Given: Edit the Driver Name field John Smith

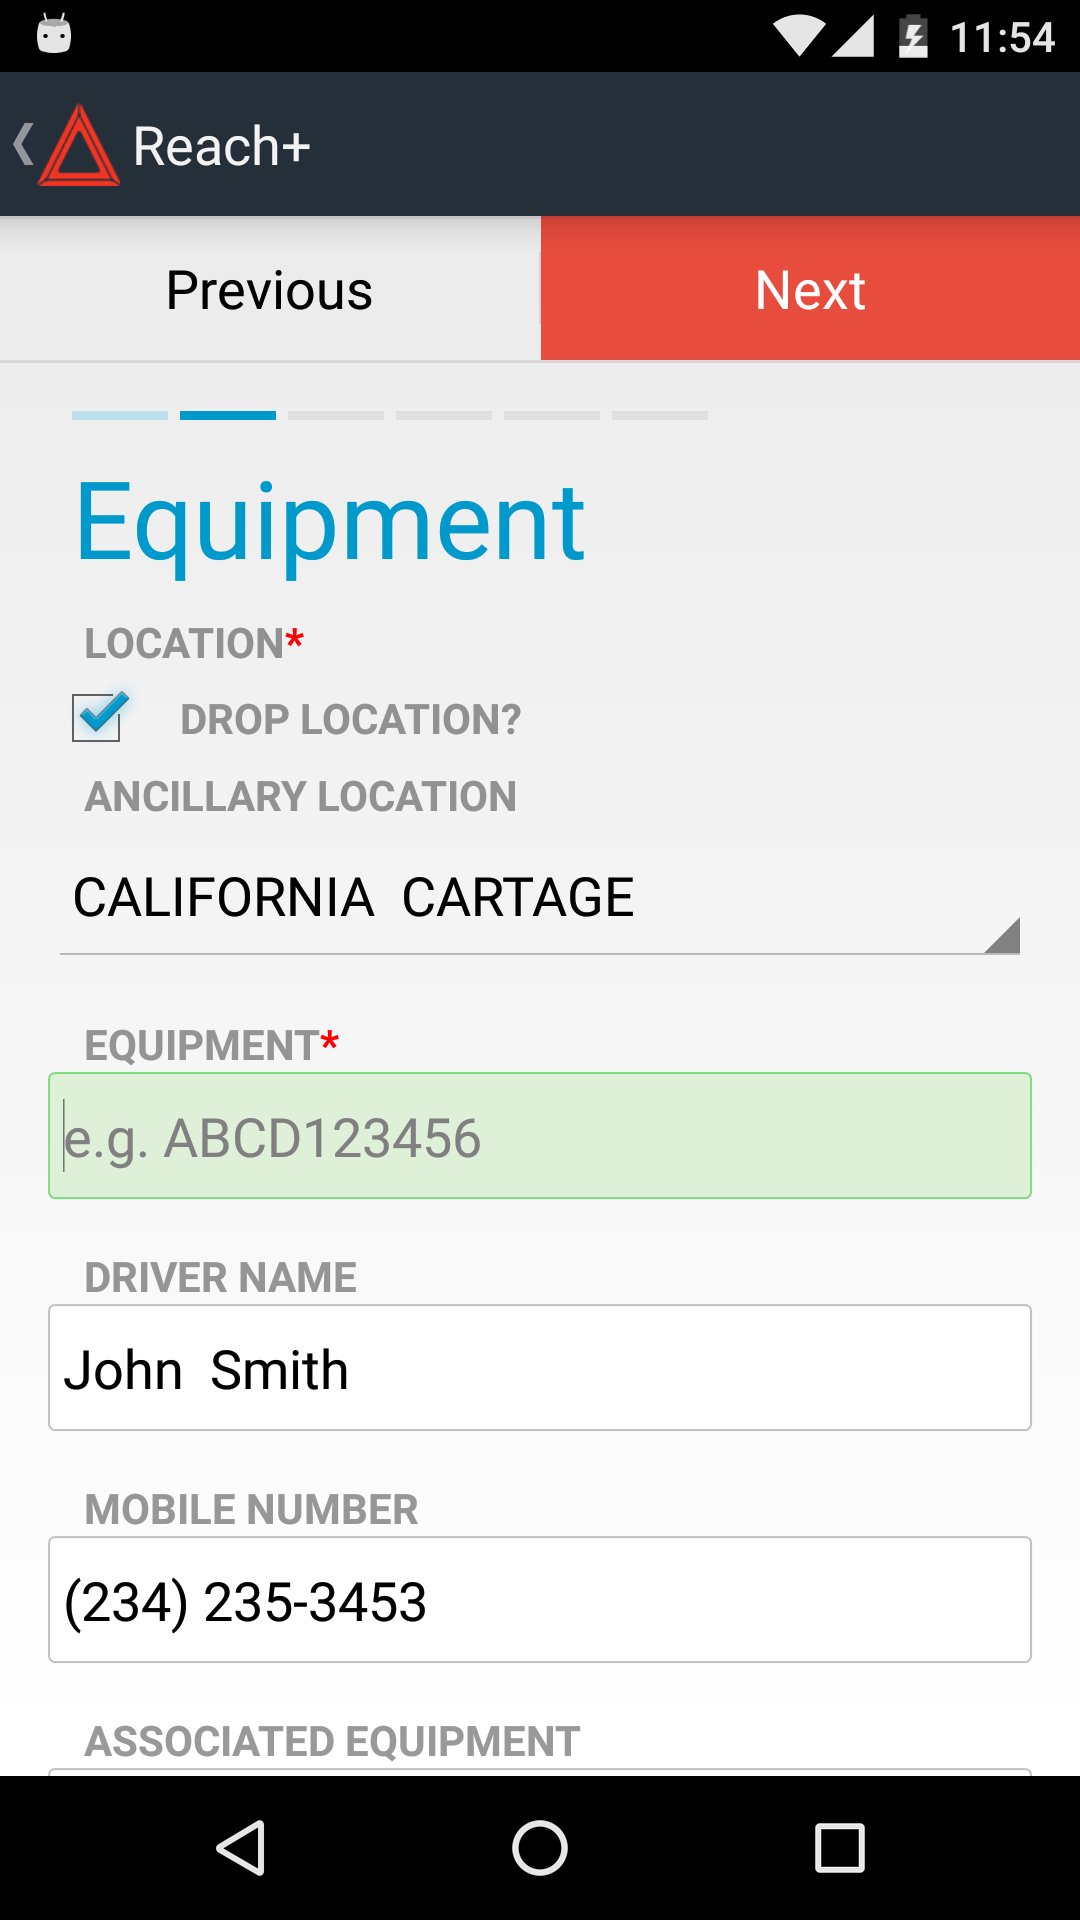Looking at the screenshot, I should tap(540, 1368).
